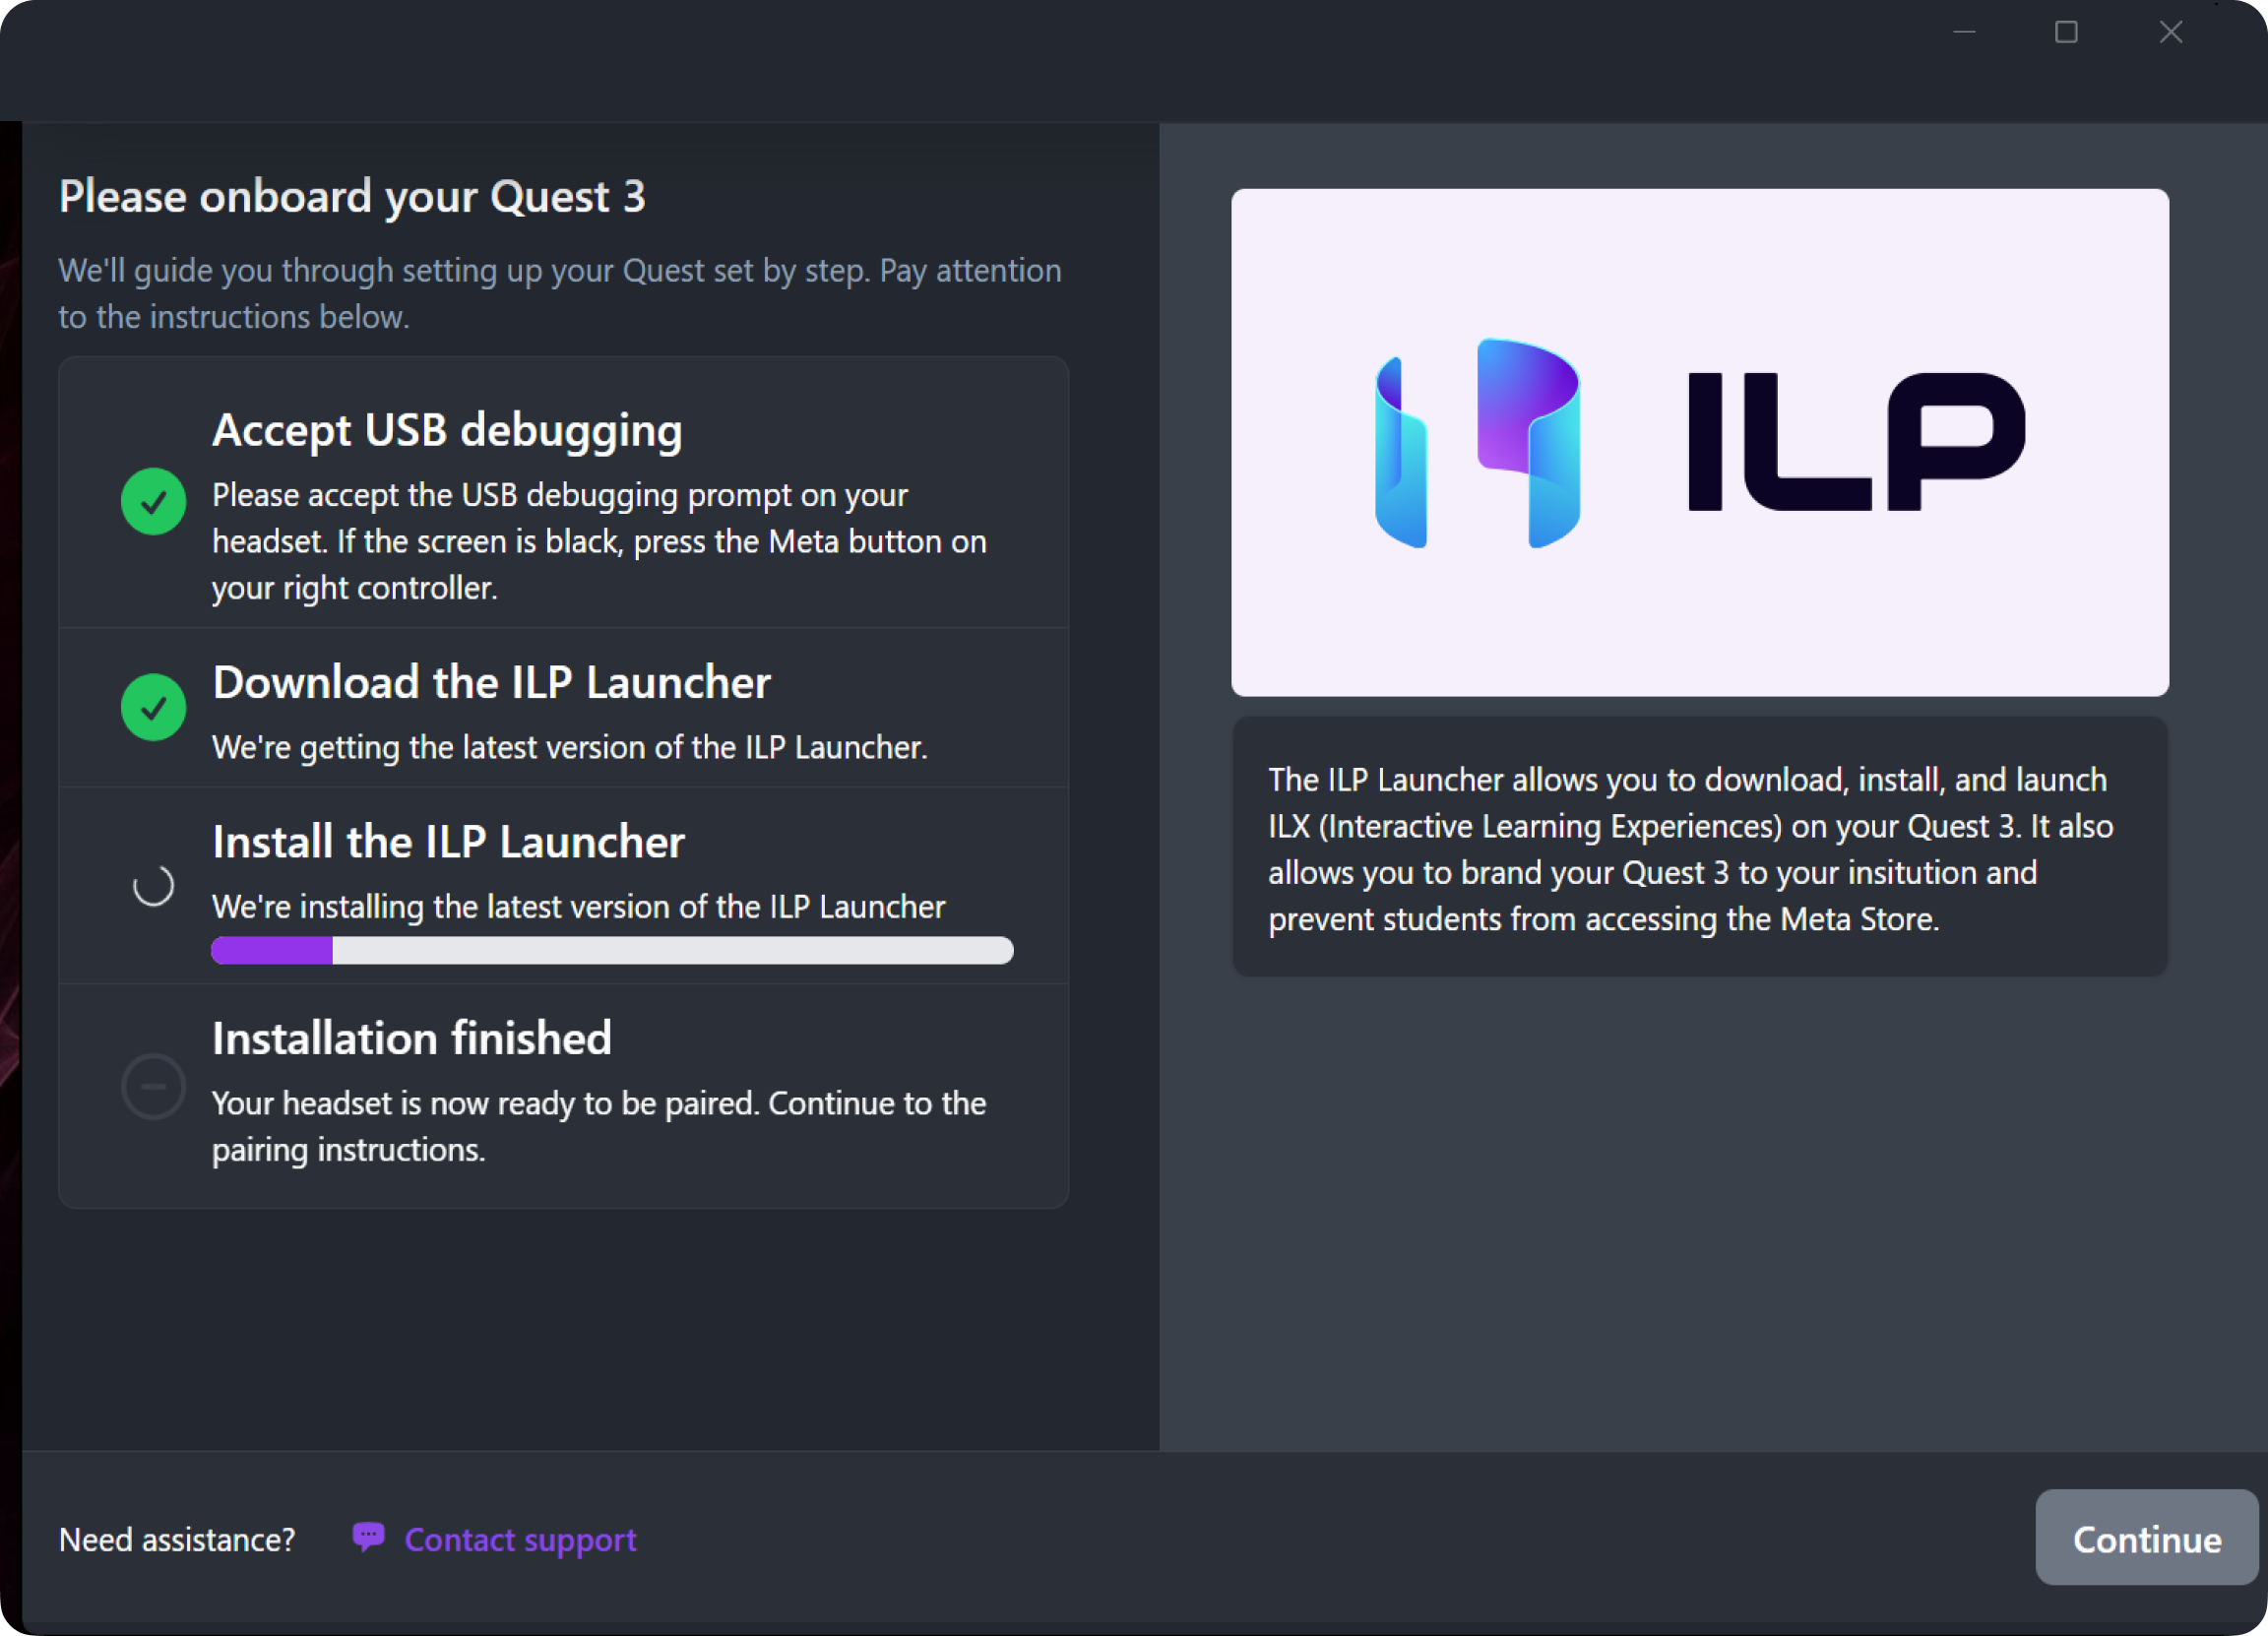Click the Continue button

[x=2146, y=1538]
